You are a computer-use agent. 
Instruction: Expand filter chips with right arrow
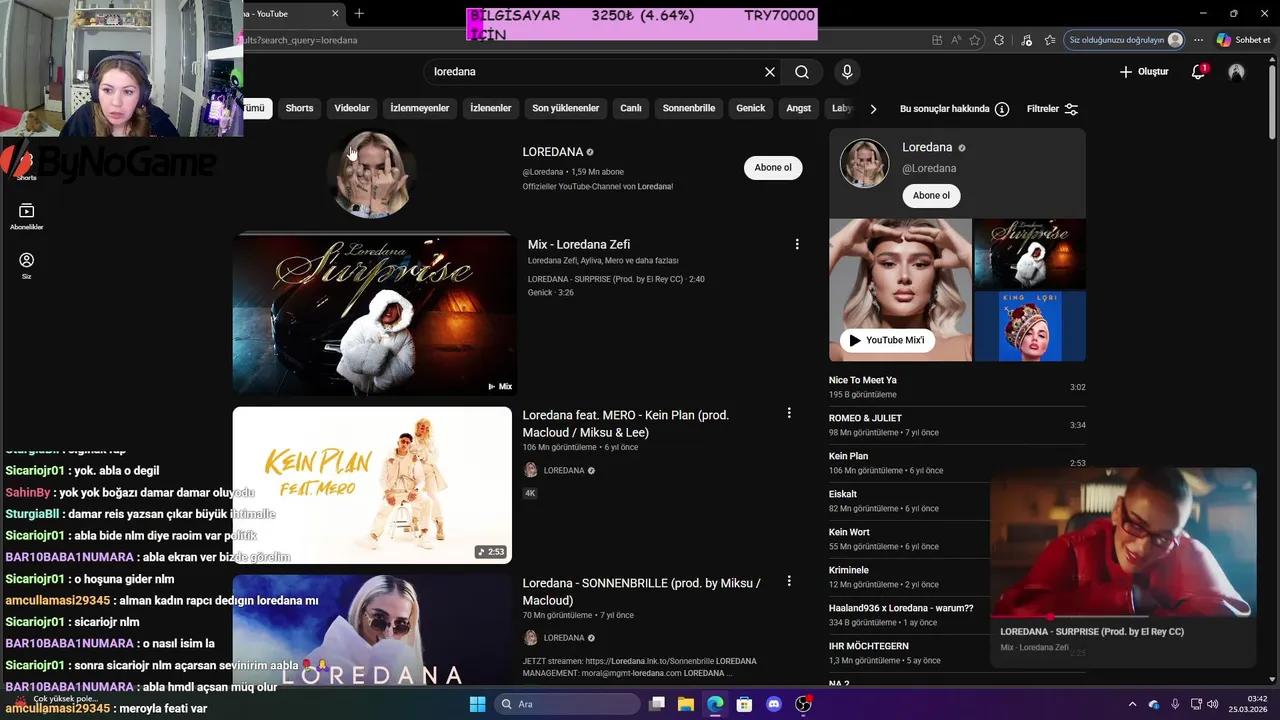873,109
